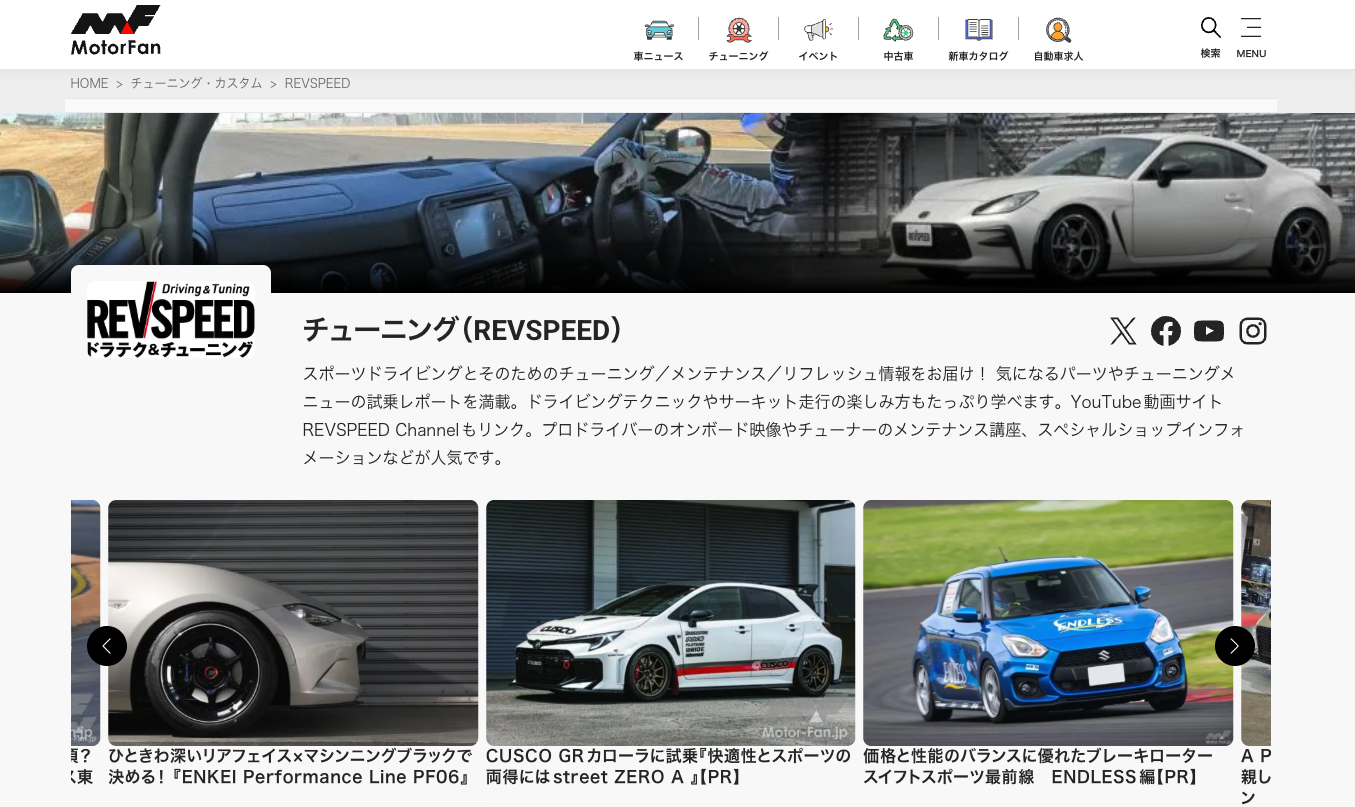The height and width of the screenshot is (807, 1355).
Task: Click the REVSPEED breadcrumb
Action: pyautogui.click(x=317, y=83)
